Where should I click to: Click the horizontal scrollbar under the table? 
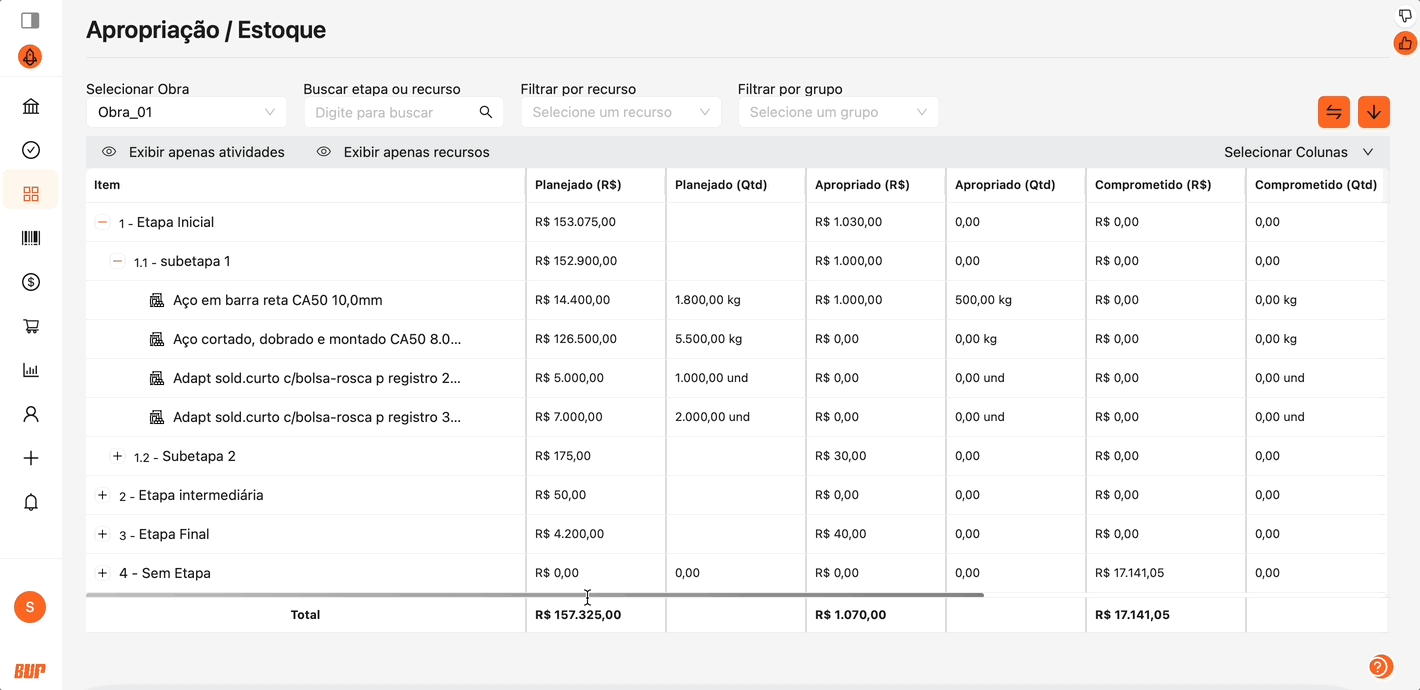(535, 595)
